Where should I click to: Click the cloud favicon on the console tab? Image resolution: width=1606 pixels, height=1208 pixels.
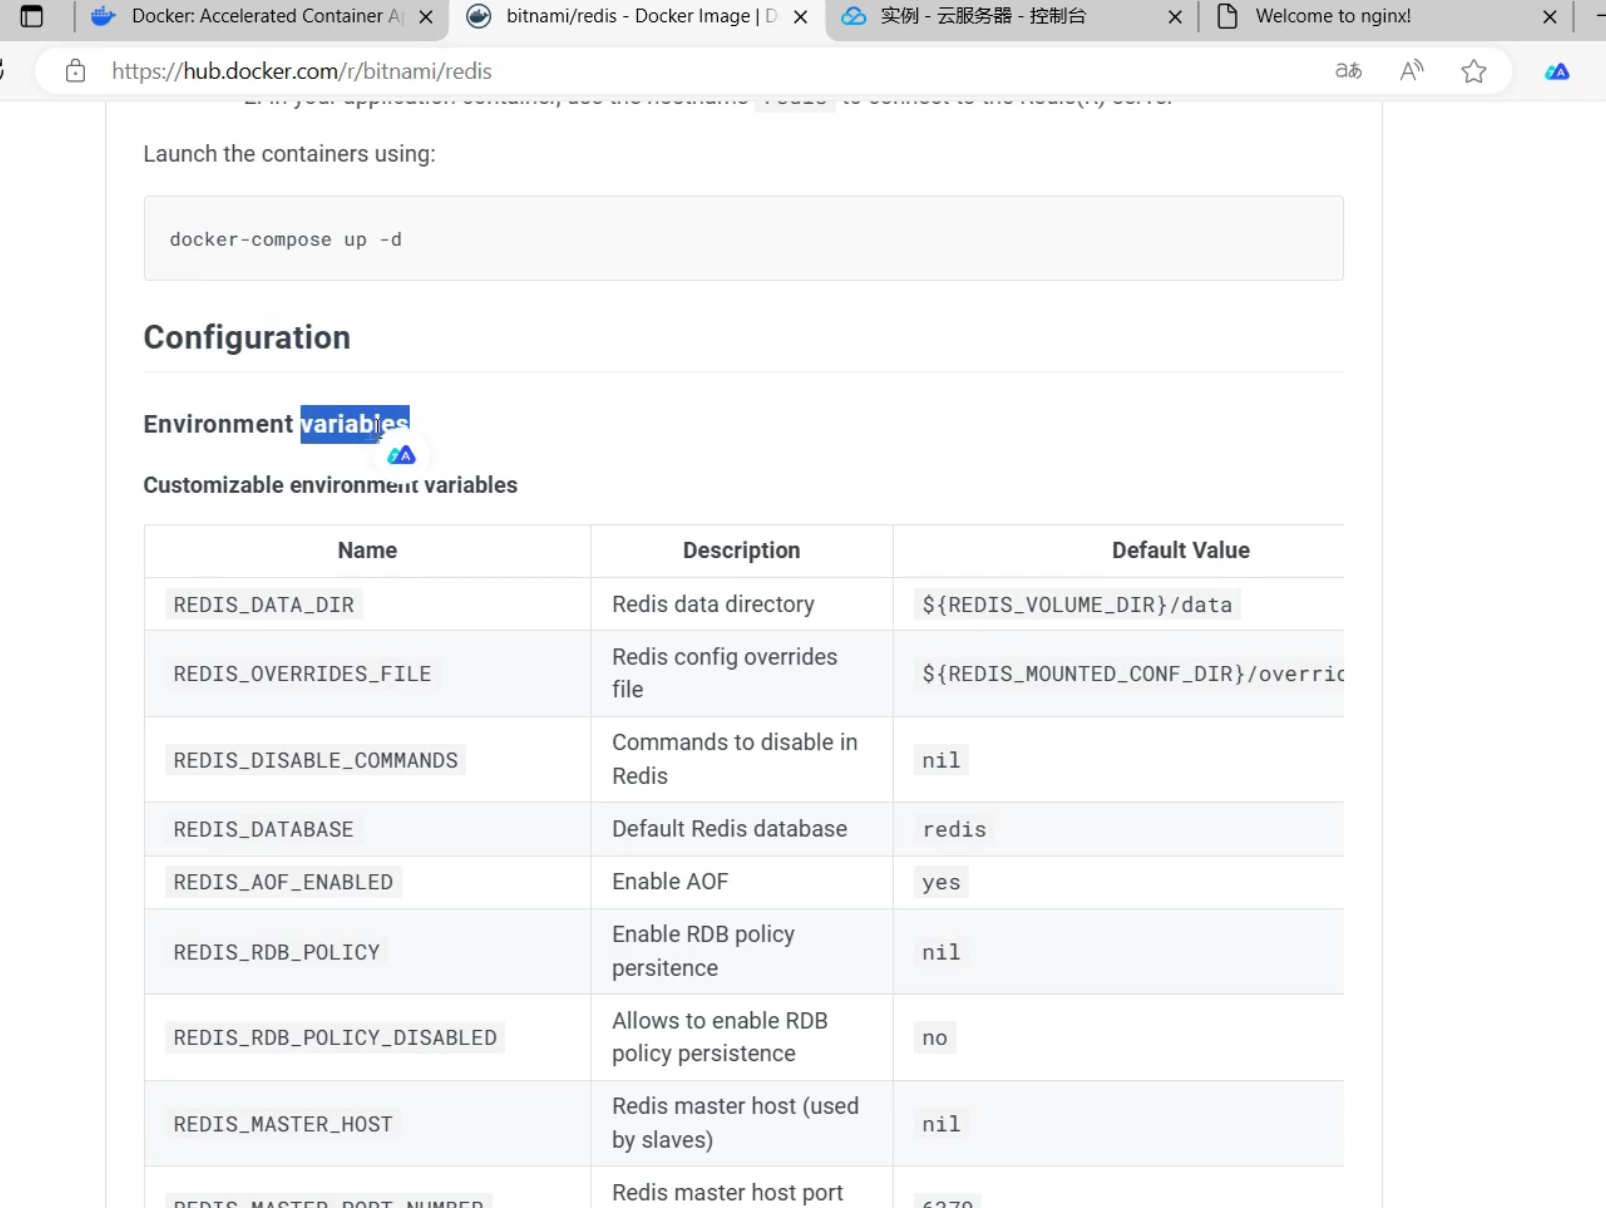853,16
